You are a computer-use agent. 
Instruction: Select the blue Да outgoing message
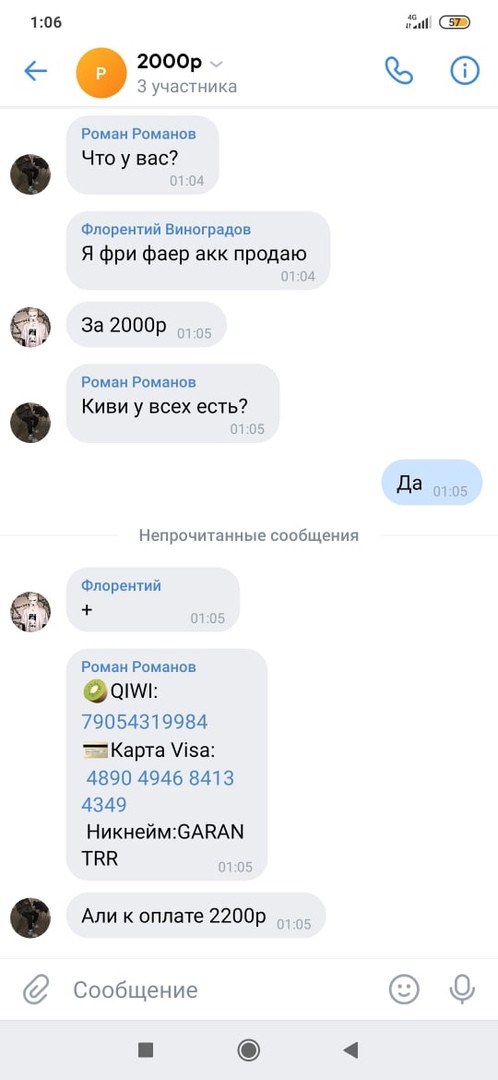432,483
